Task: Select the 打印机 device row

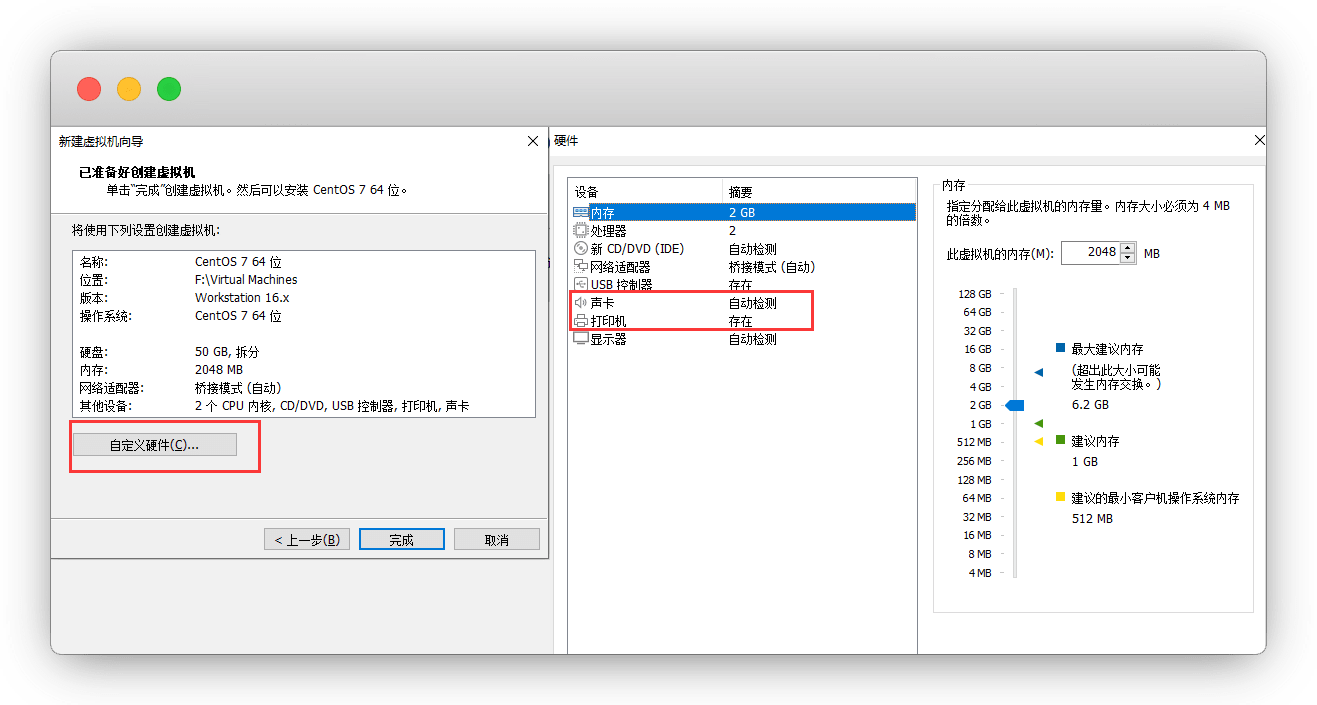Action: (x=743, y=321)
